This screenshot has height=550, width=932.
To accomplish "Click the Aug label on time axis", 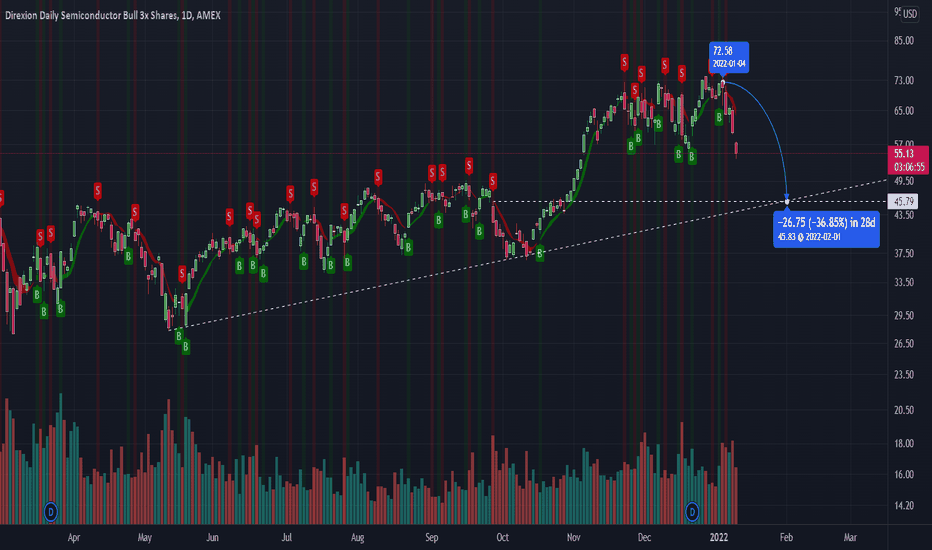I will pyautogui.click(x=357, y=538).
